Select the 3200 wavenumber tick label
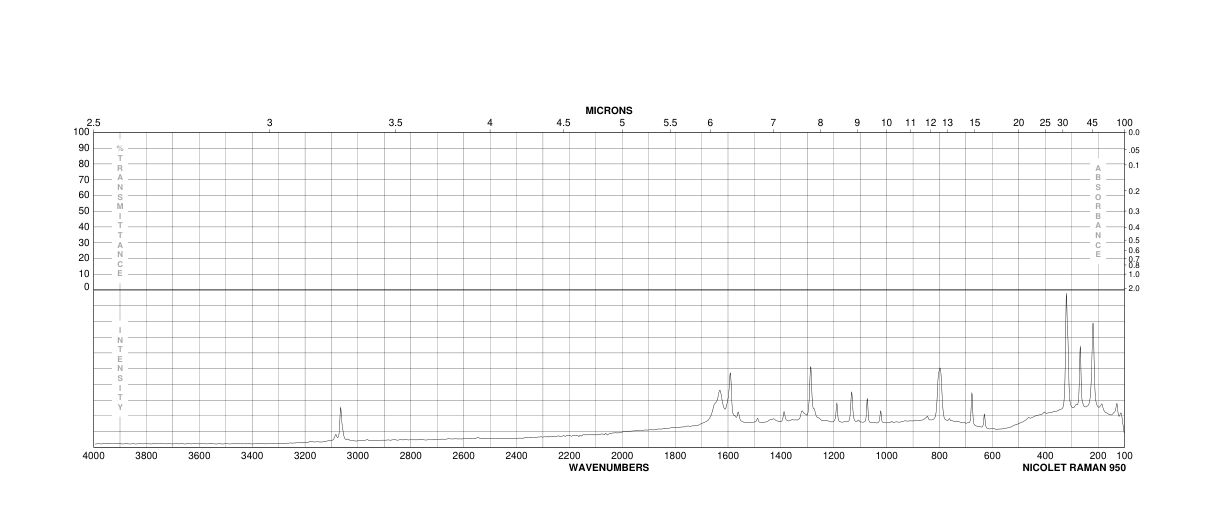 (305, 456)
